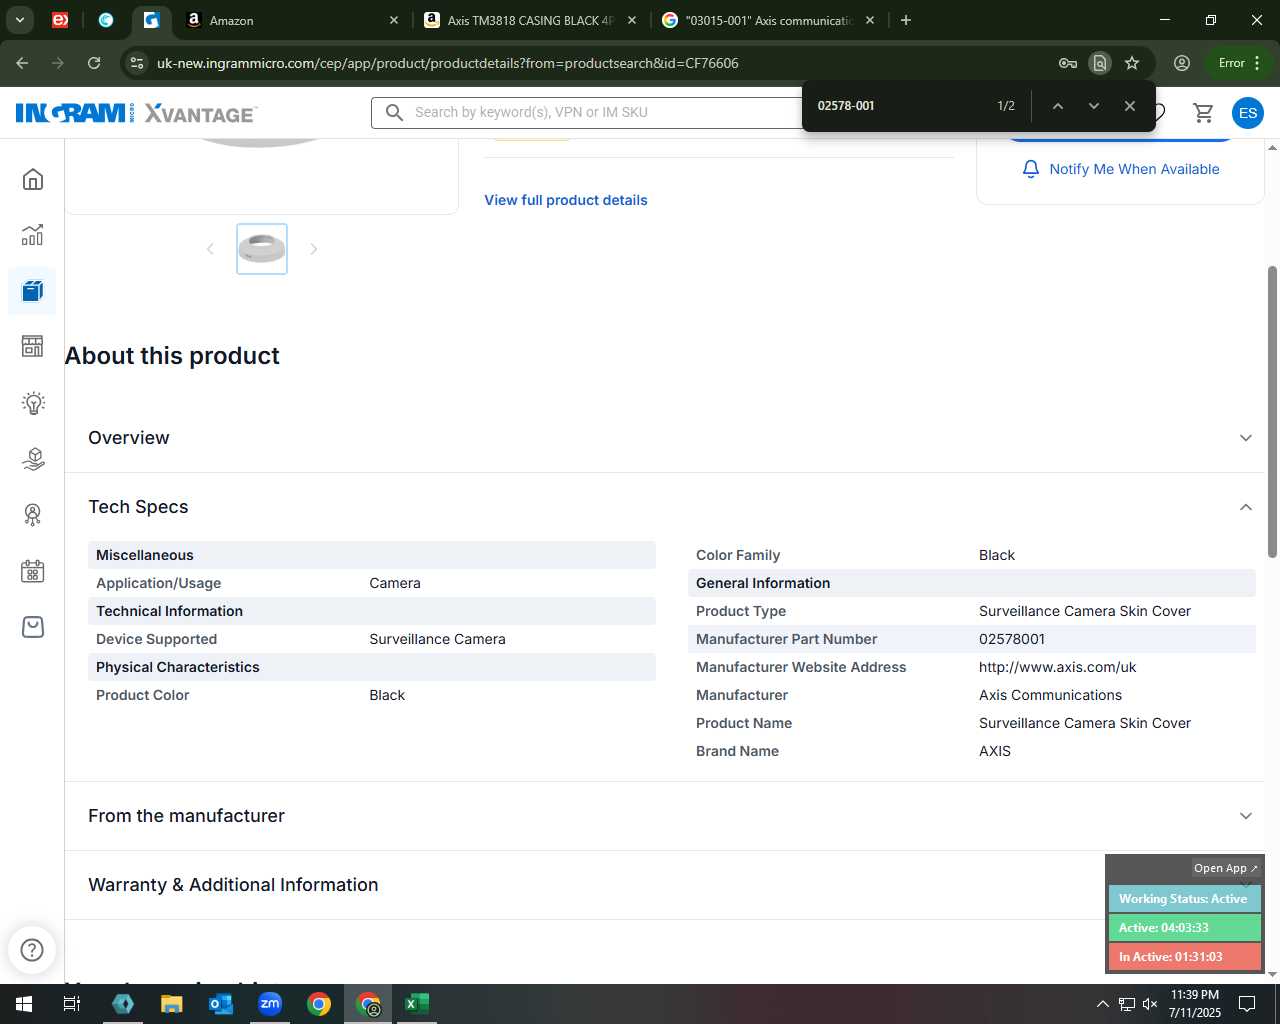Open Zoom from taskbar

coord(270,1004)
